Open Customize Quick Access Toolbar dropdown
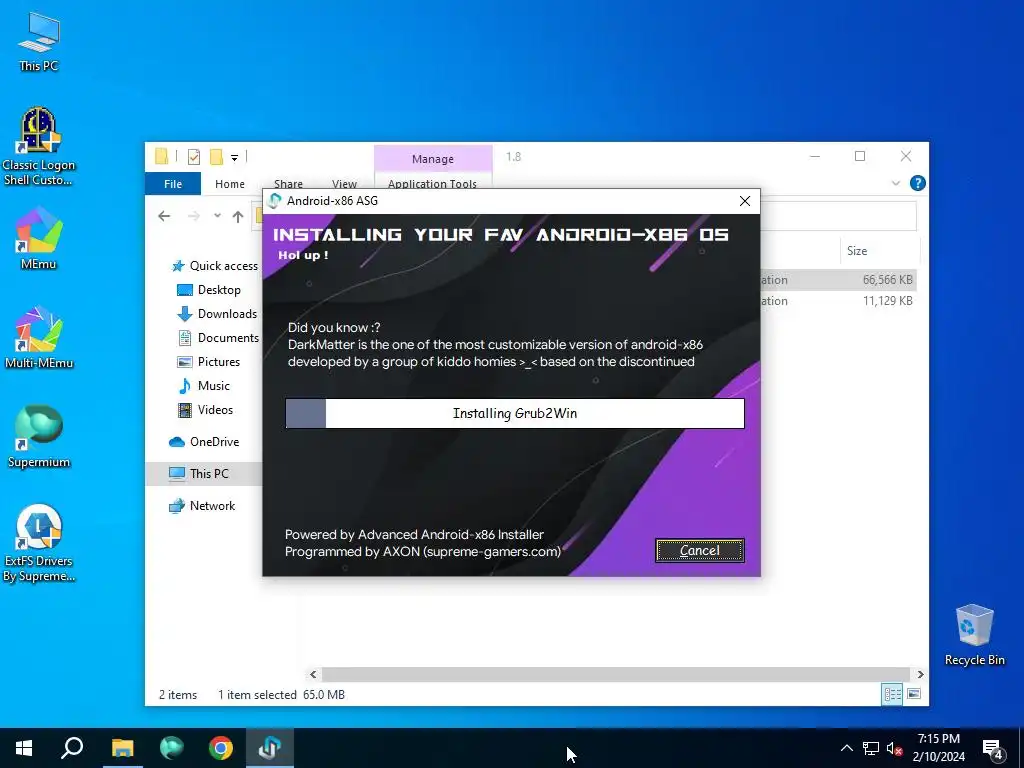This screenshot has height=768, width=1024. tap(234, 157)
